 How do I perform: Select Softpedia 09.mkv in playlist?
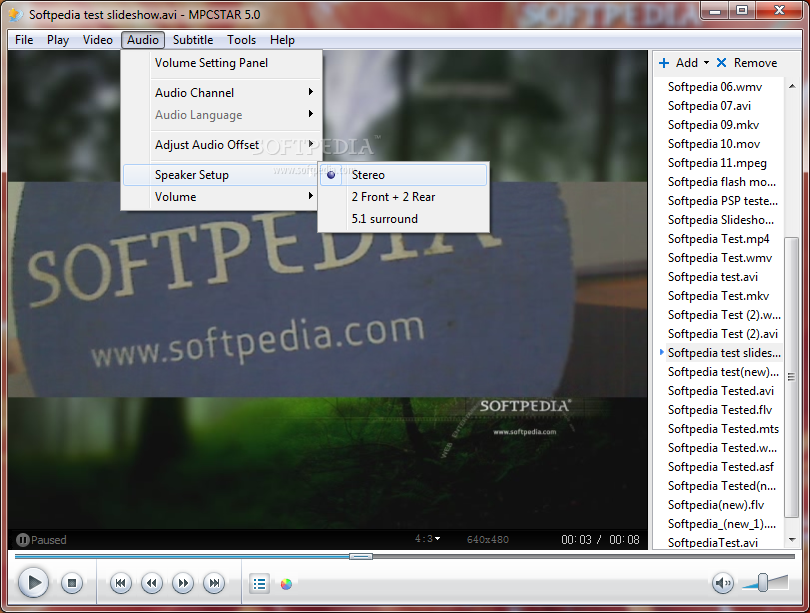point(713,125)
